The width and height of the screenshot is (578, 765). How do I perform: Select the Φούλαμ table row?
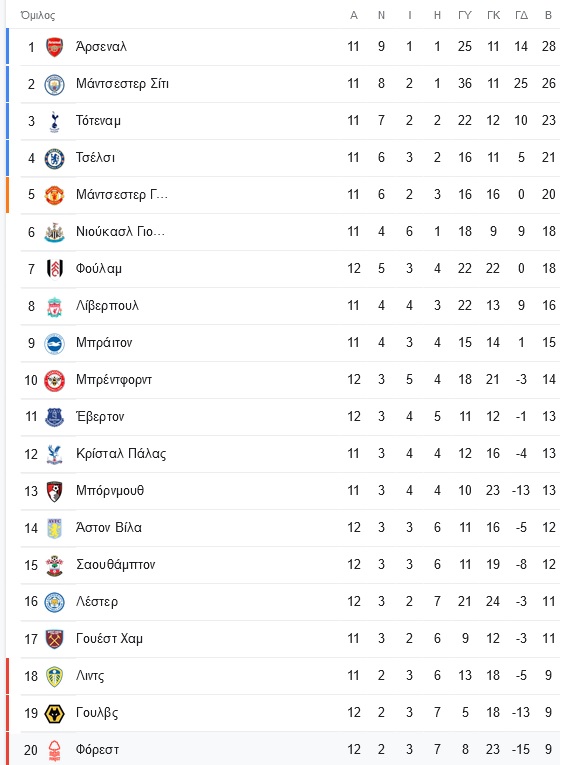pos(290,269)
